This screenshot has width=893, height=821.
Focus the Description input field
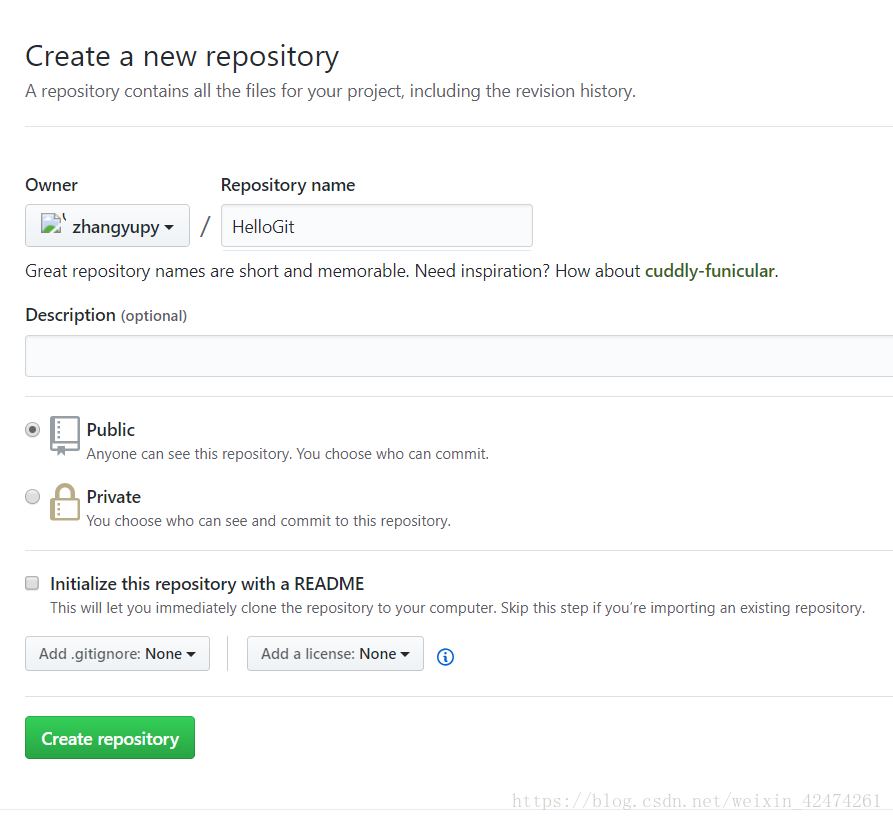coord(459,356)
